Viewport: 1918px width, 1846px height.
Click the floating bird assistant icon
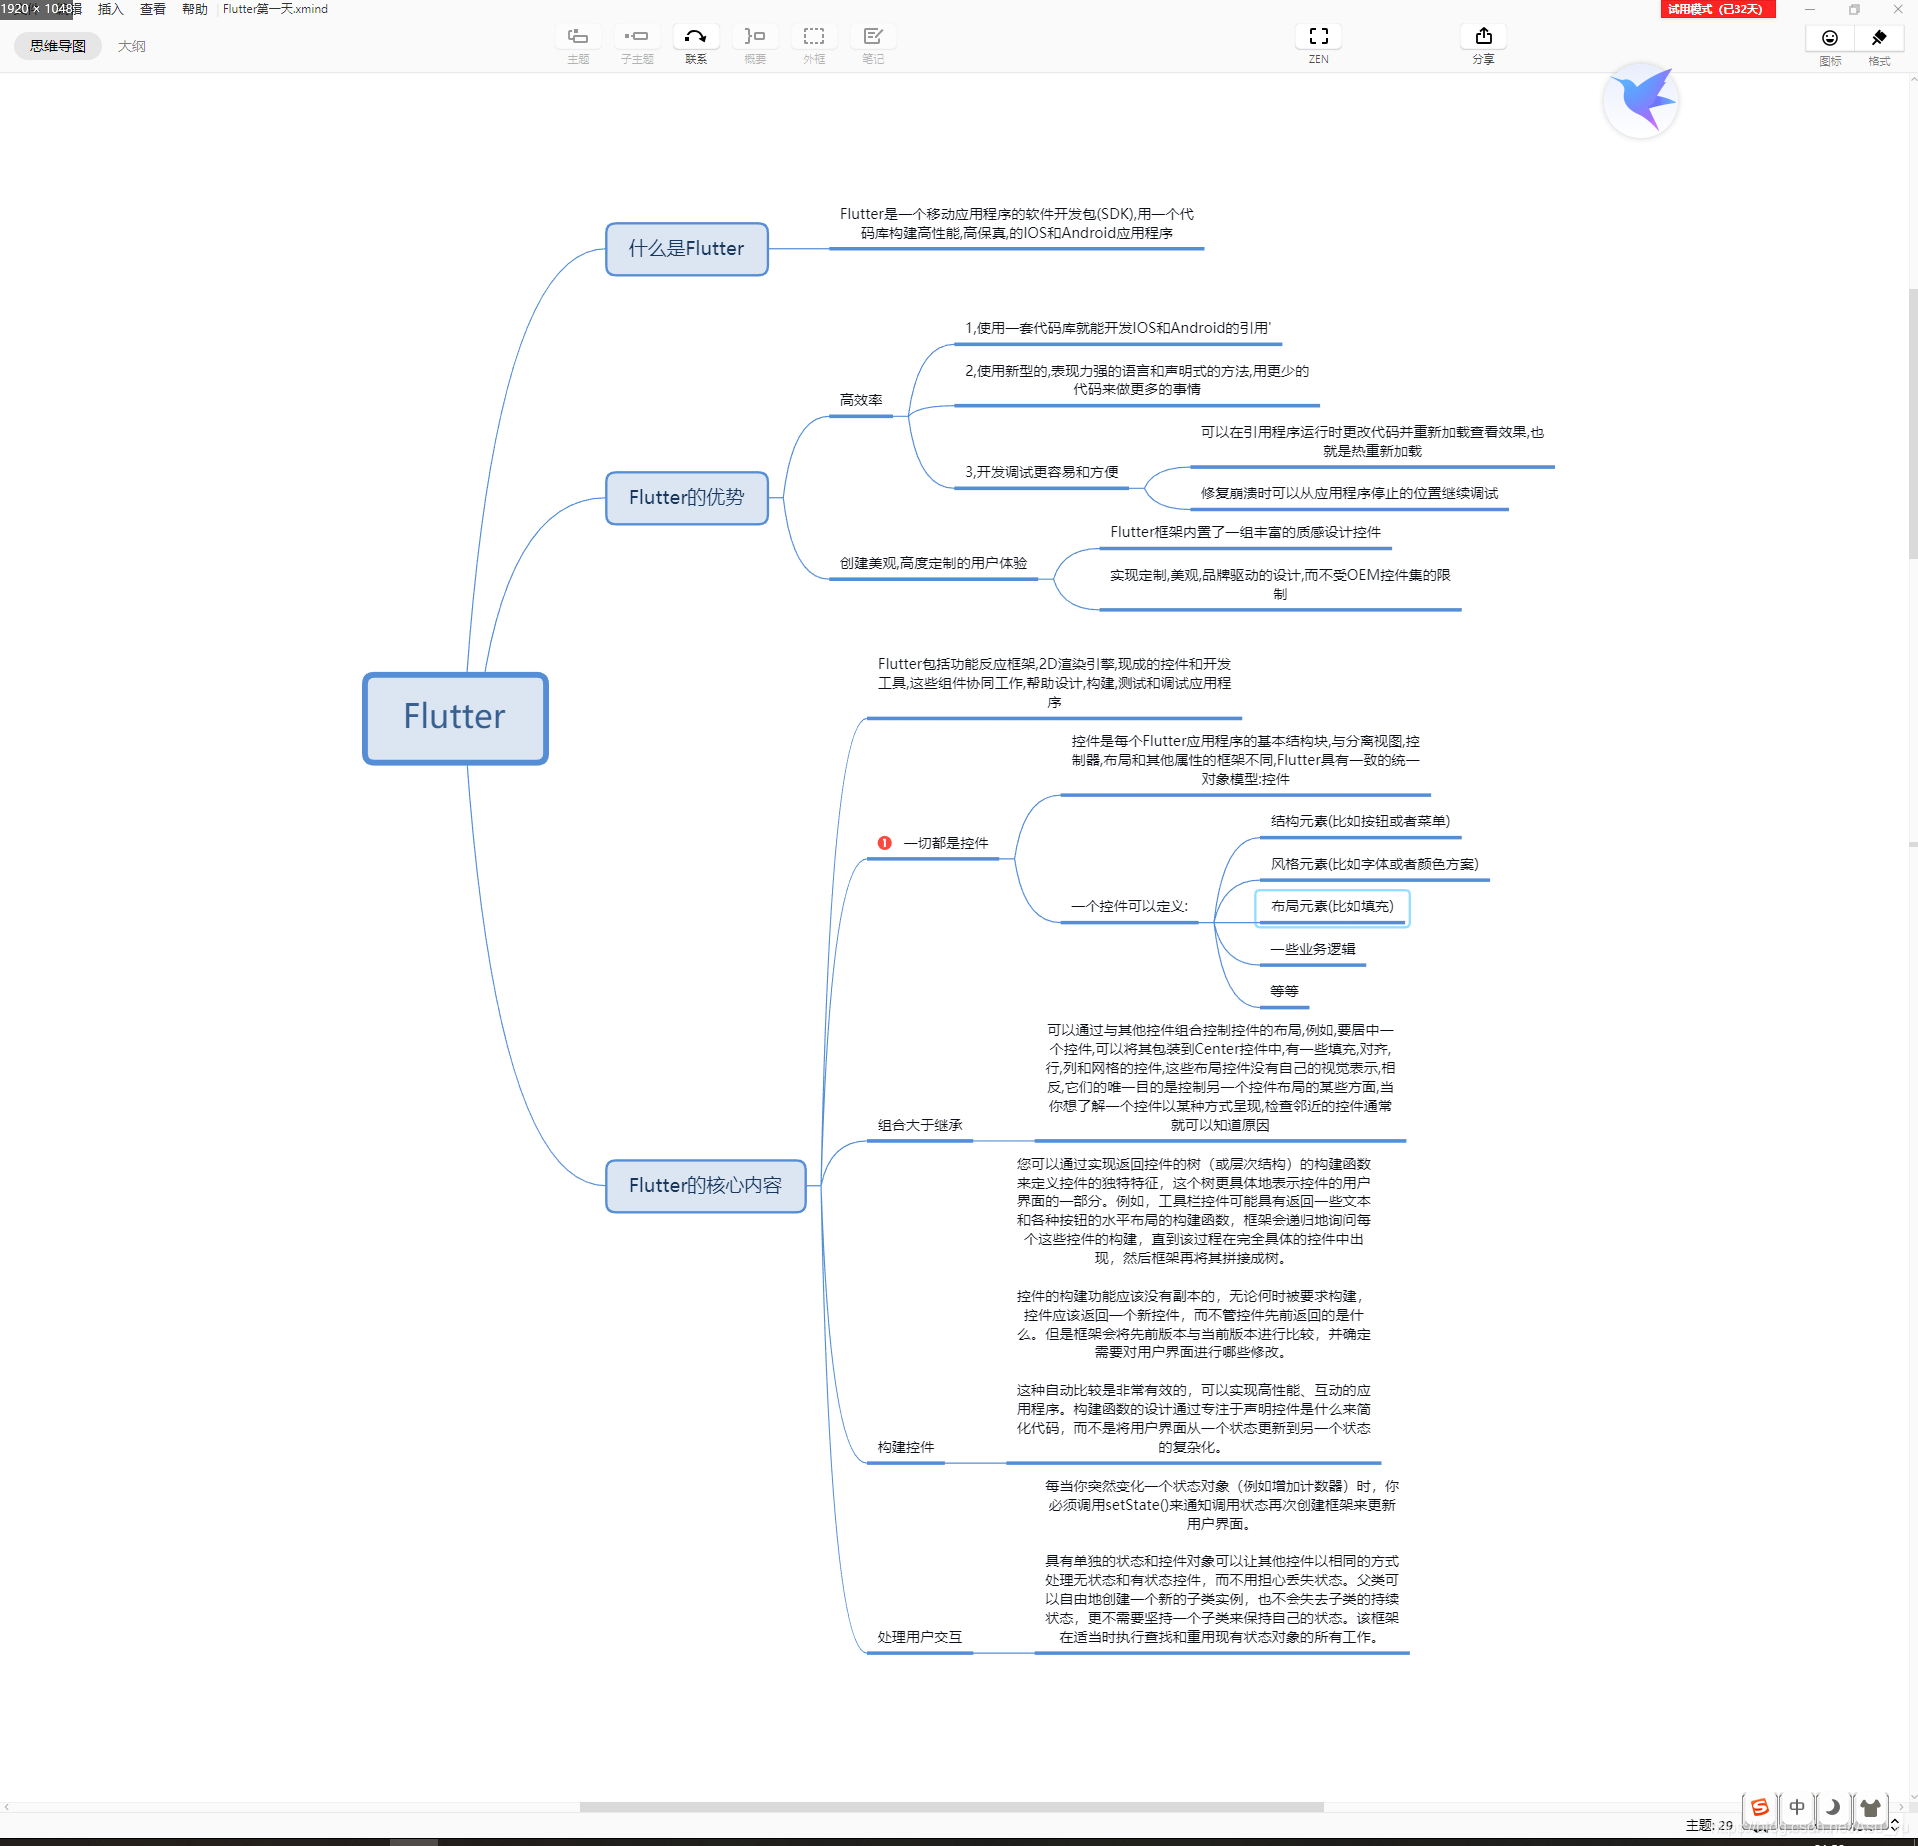[1641, 100]
